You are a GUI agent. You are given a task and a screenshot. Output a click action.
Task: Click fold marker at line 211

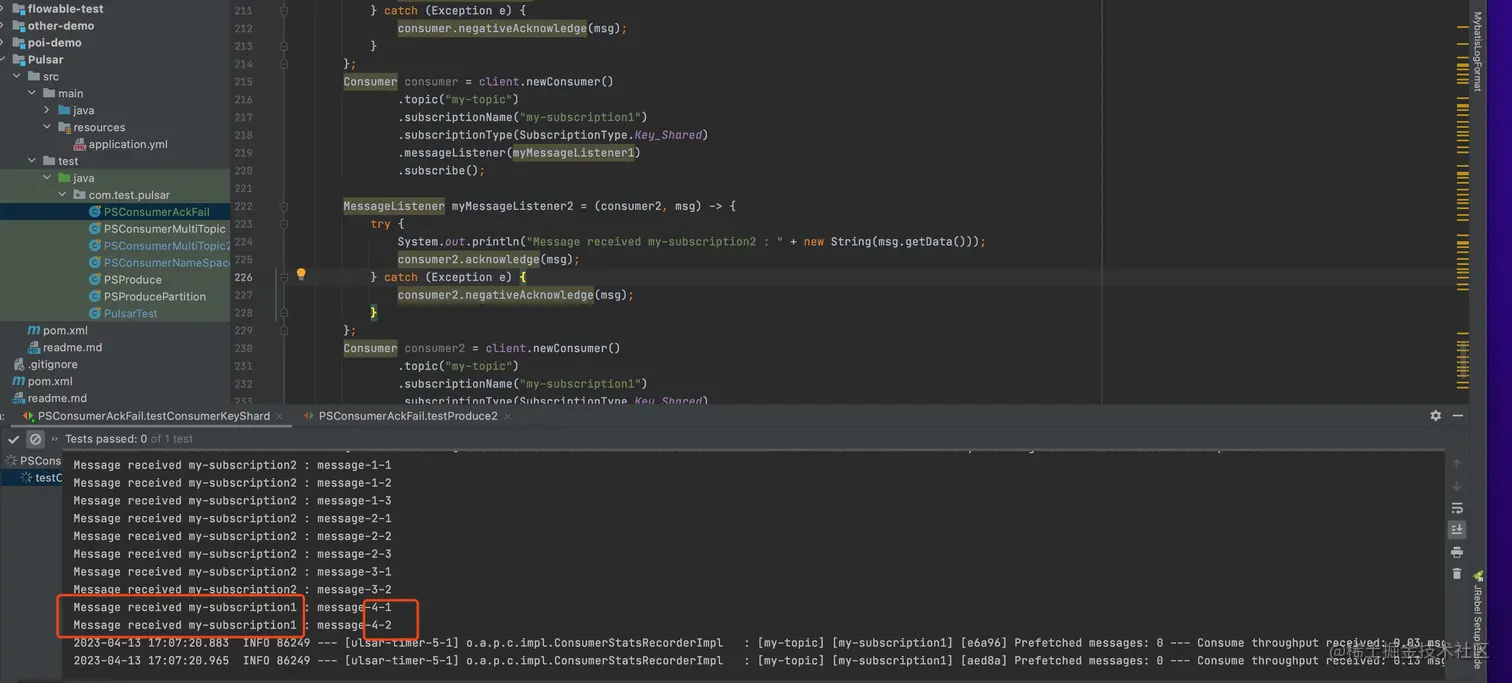pyautogui.click(x=284, y=11)
